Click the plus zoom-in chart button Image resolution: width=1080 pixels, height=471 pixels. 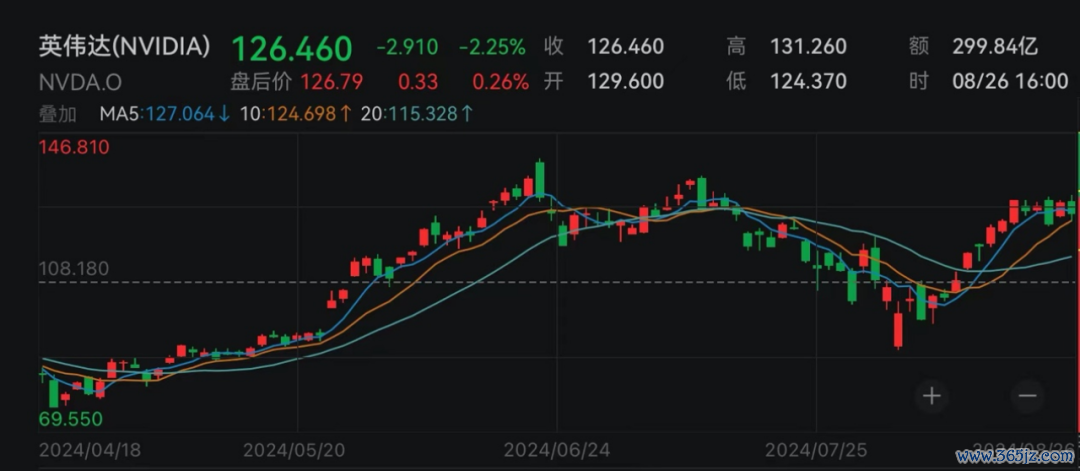pos(932,396)
